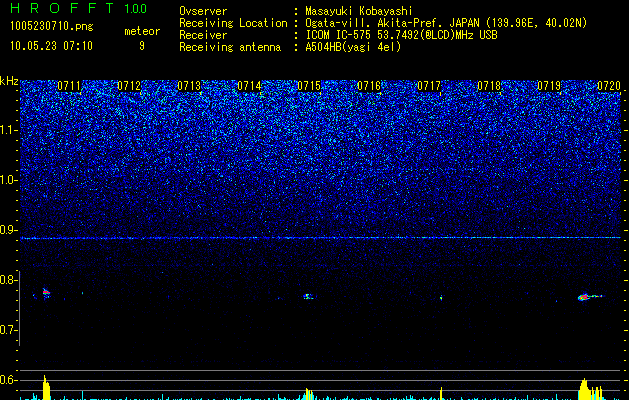Click the meteor echo just before 0711
The height and width of the screenshot is (400, 629).
click(x=46, y=293)
